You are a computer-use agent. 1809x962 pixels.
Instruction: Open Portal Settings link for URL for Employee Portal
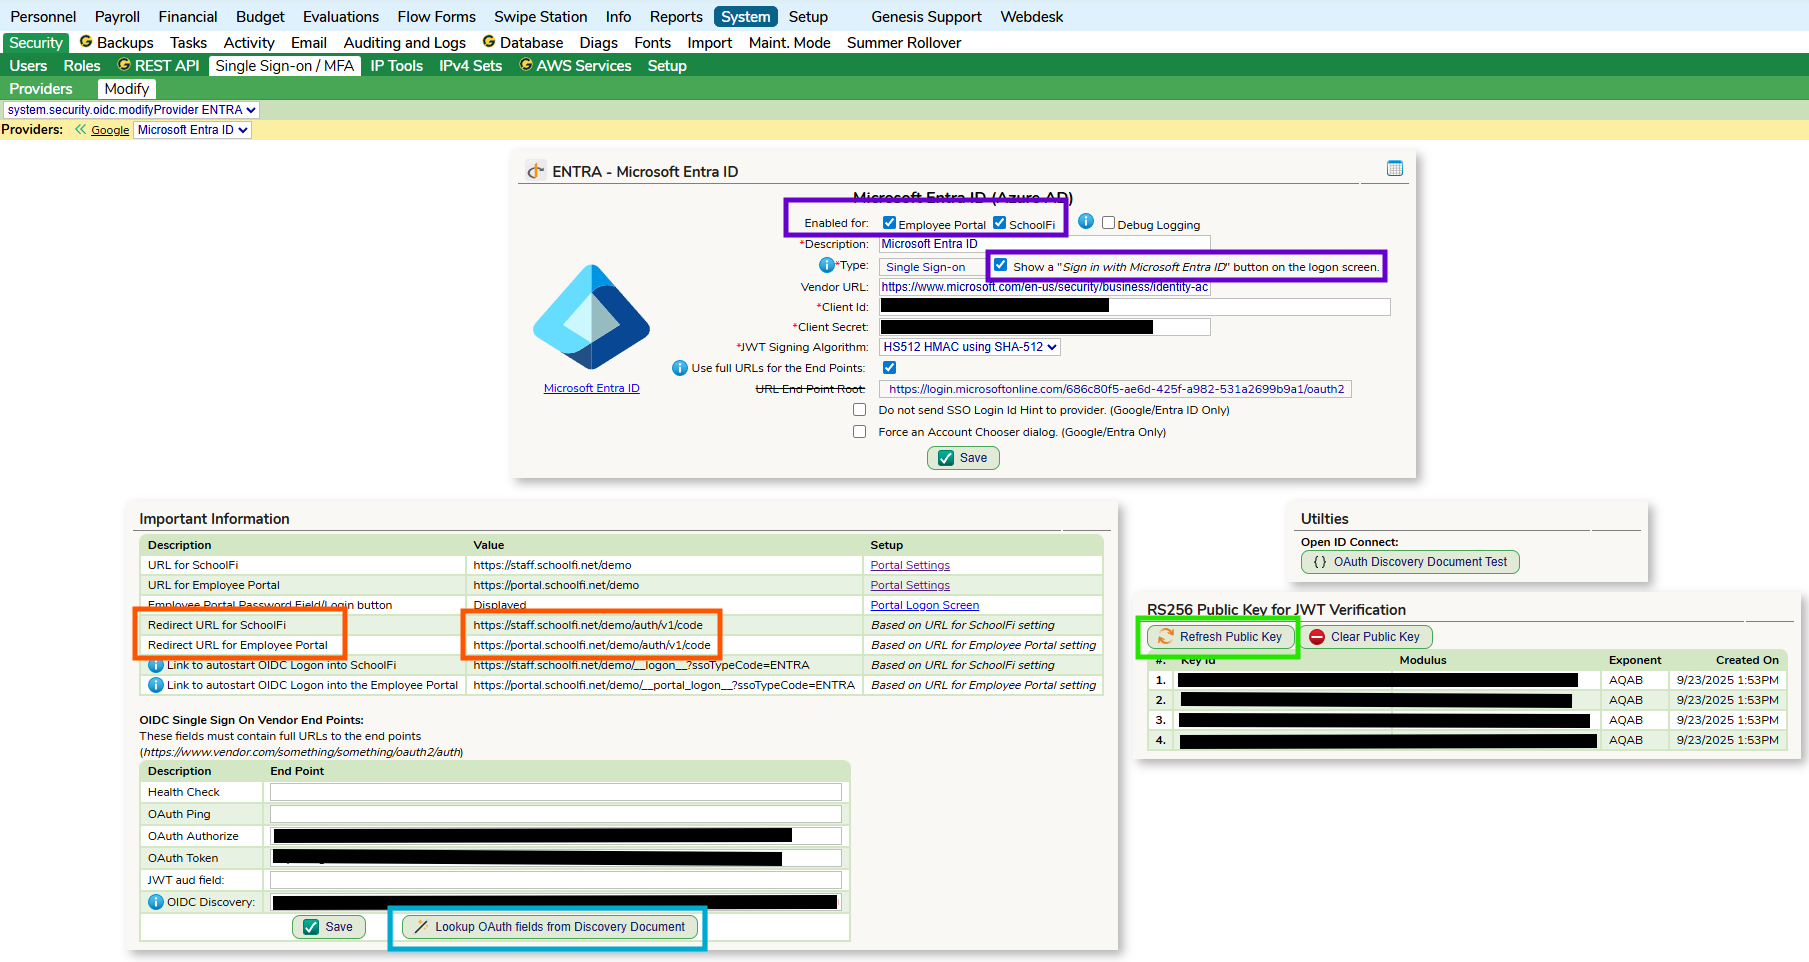click(910, 585)
